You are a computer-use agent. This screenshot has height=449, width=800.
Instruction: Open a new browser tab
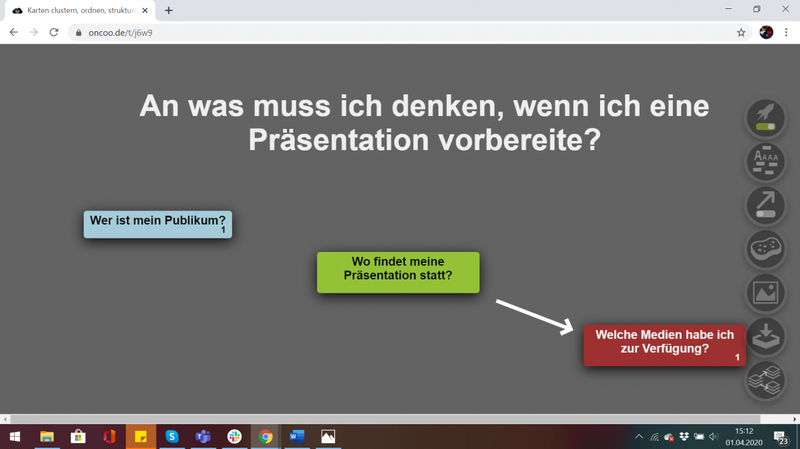point(168,10)
